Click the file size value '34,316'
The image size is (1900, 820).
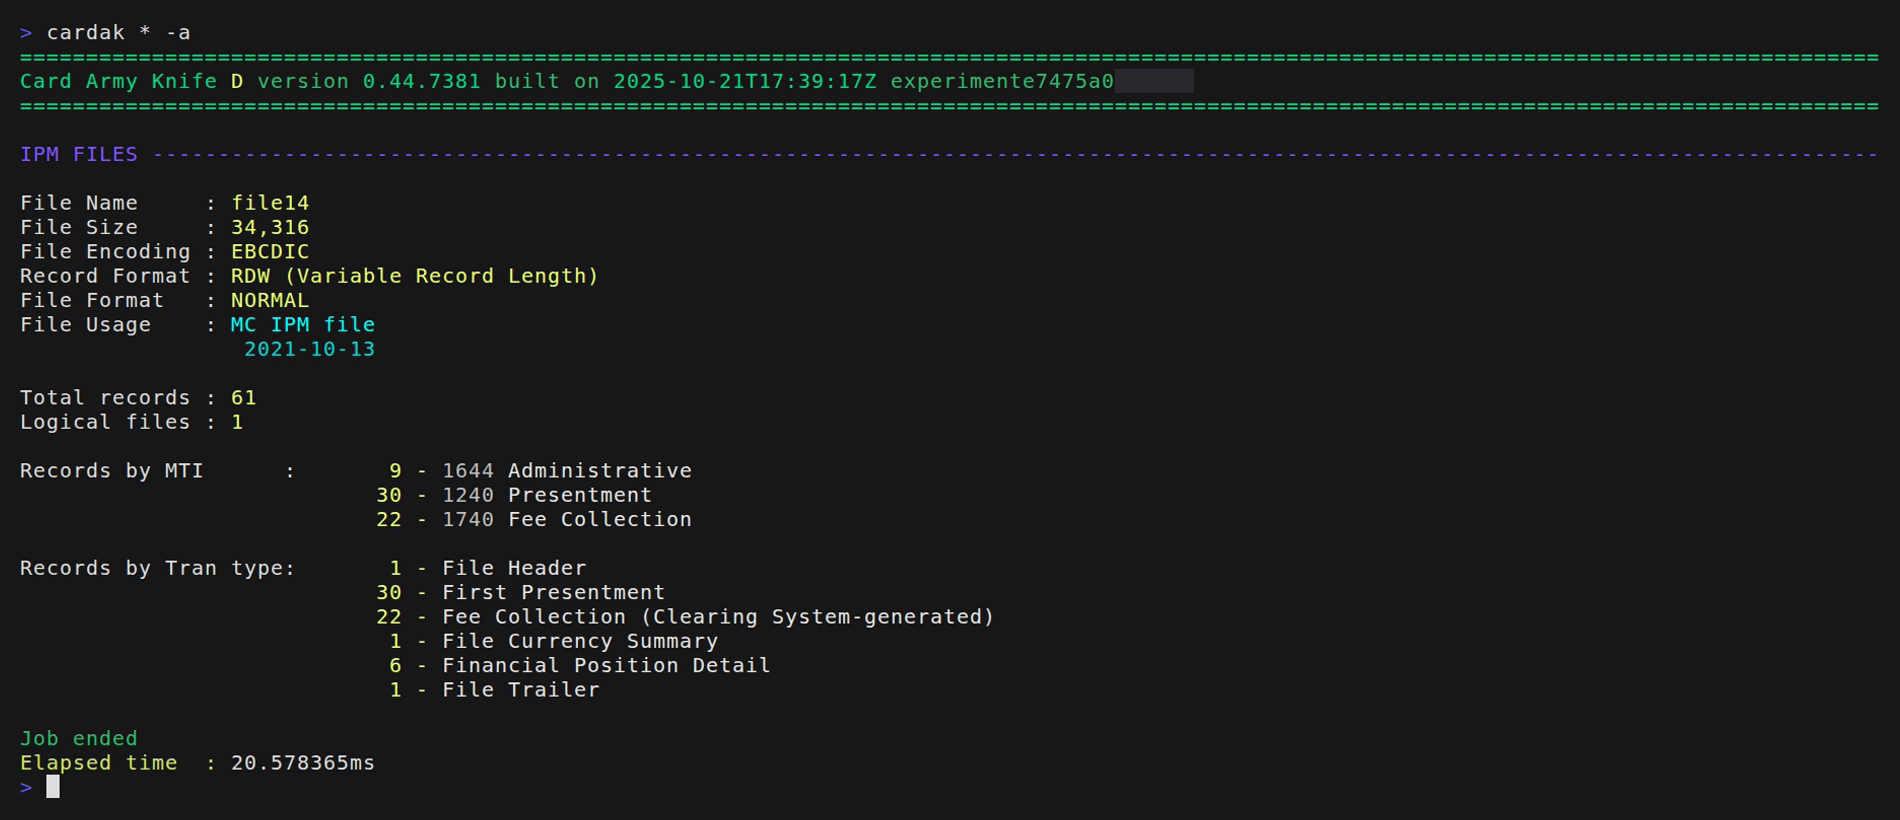pyautogui.click(x=270, y=227)
